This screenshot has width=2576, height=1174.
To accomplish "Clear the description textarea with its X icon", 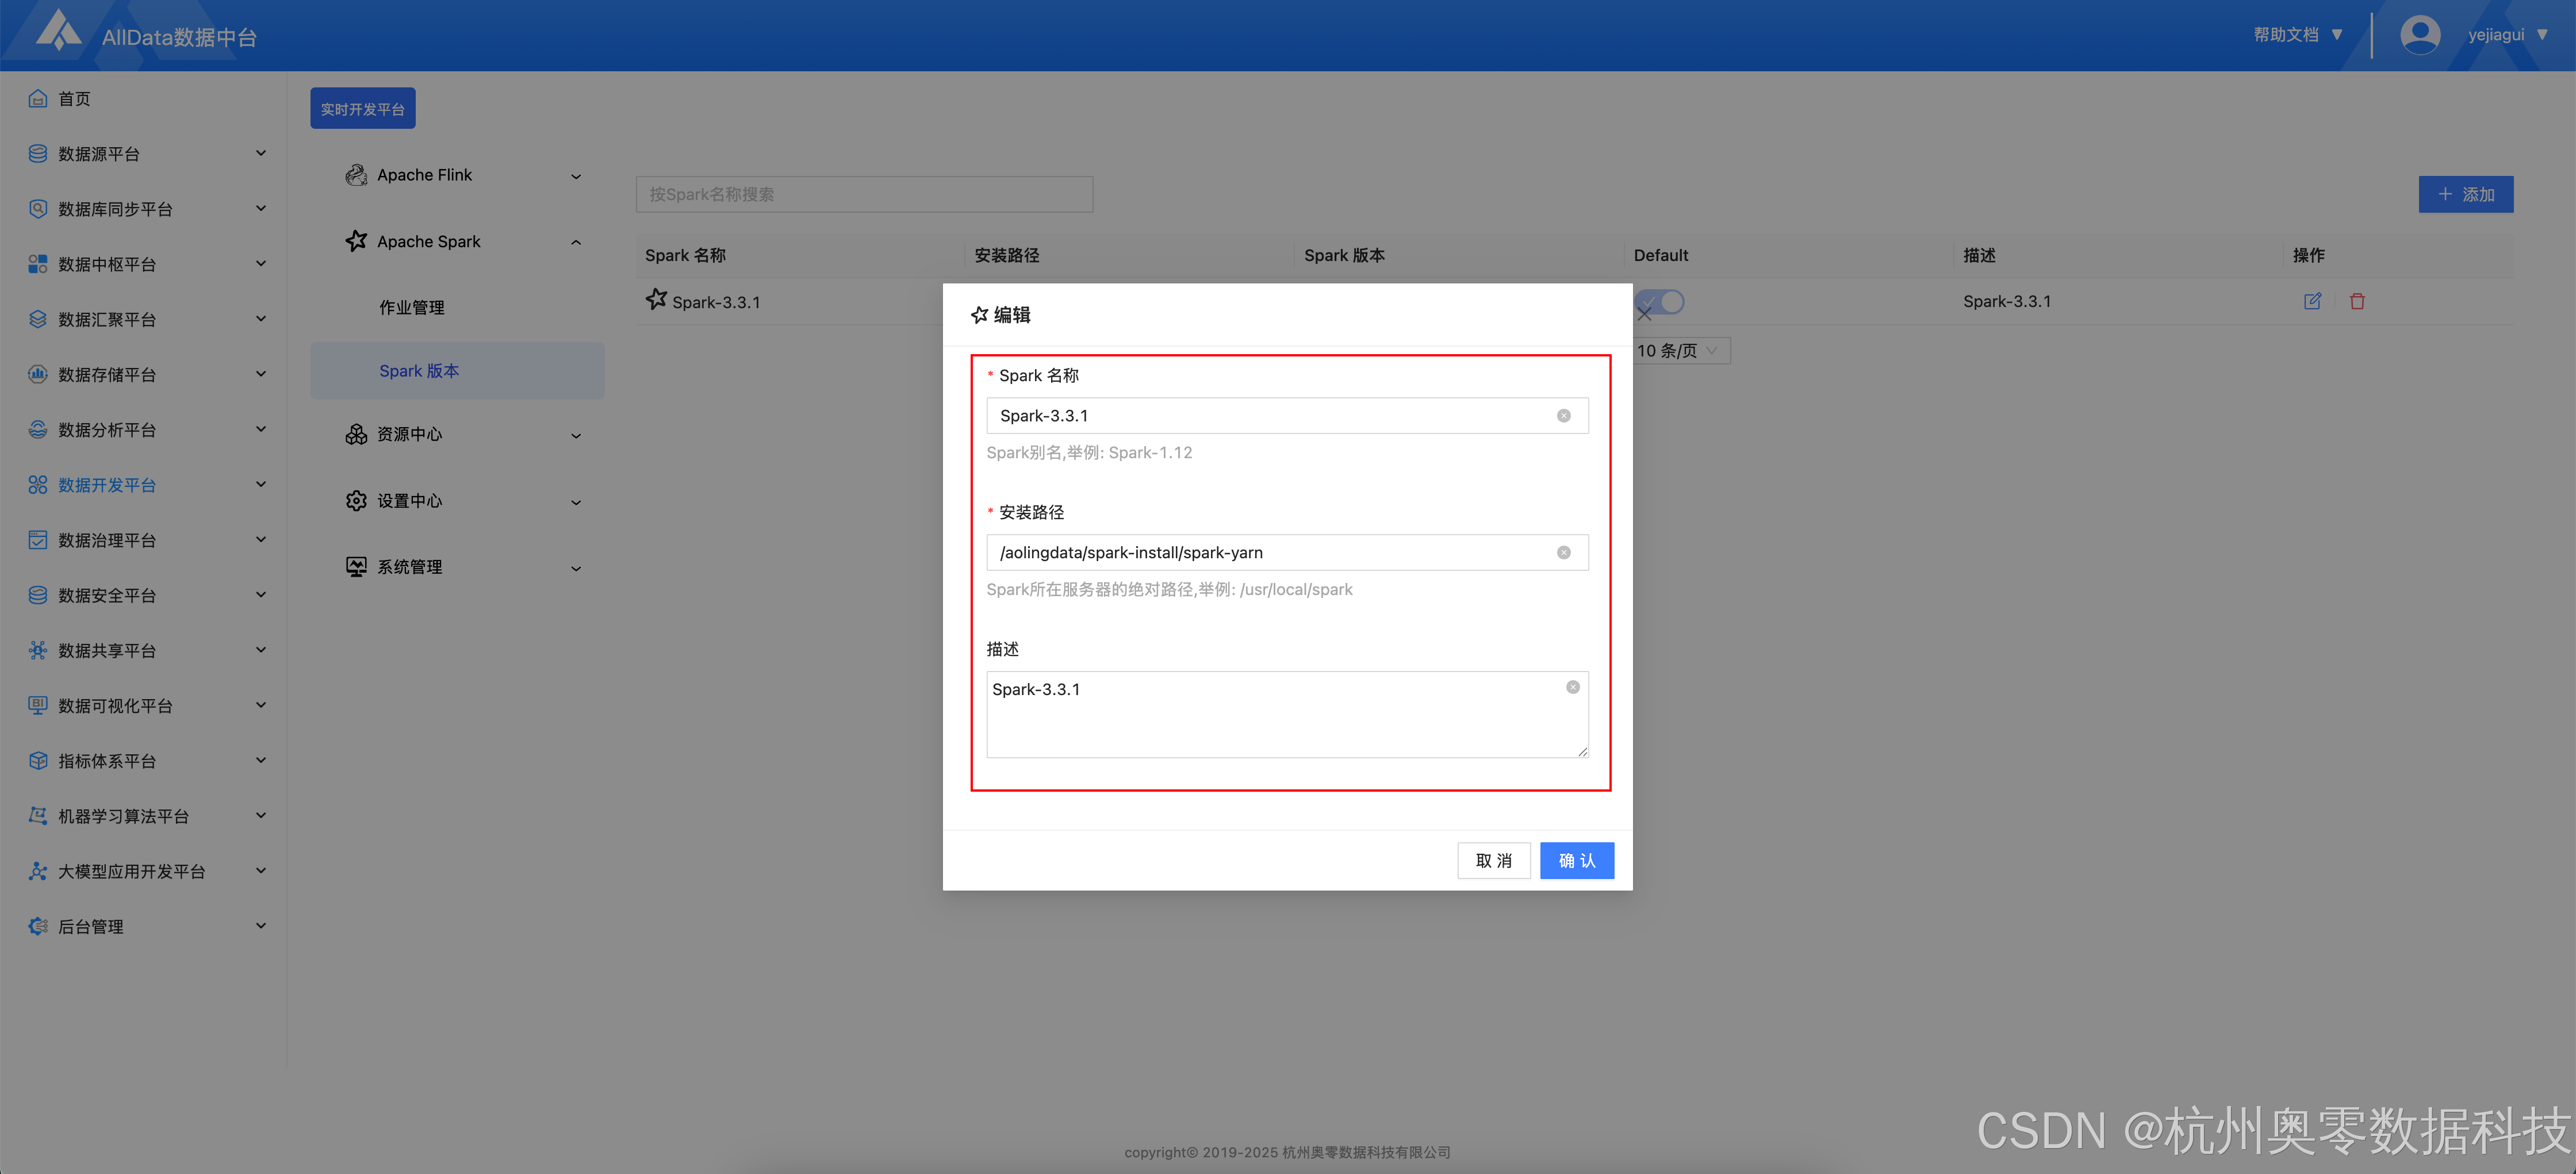I will pos(1572,687).
